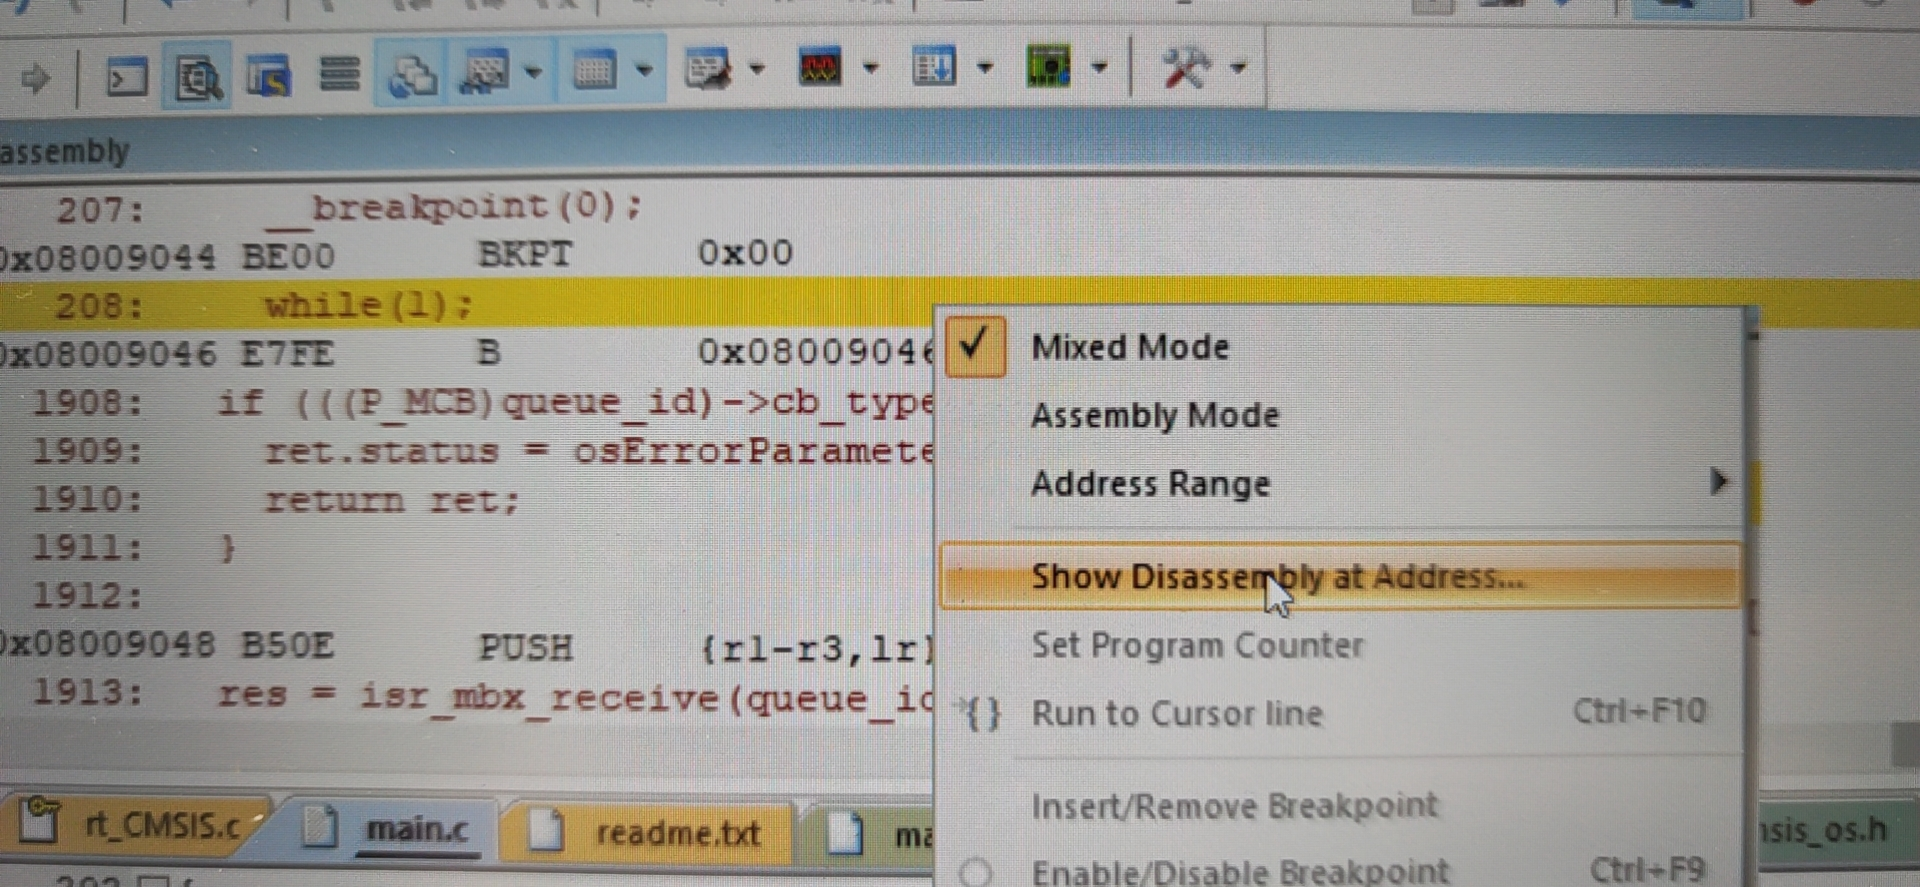The image size is (1920, 887).
Task: Open the Symbols Window
Action: [268, 76]
